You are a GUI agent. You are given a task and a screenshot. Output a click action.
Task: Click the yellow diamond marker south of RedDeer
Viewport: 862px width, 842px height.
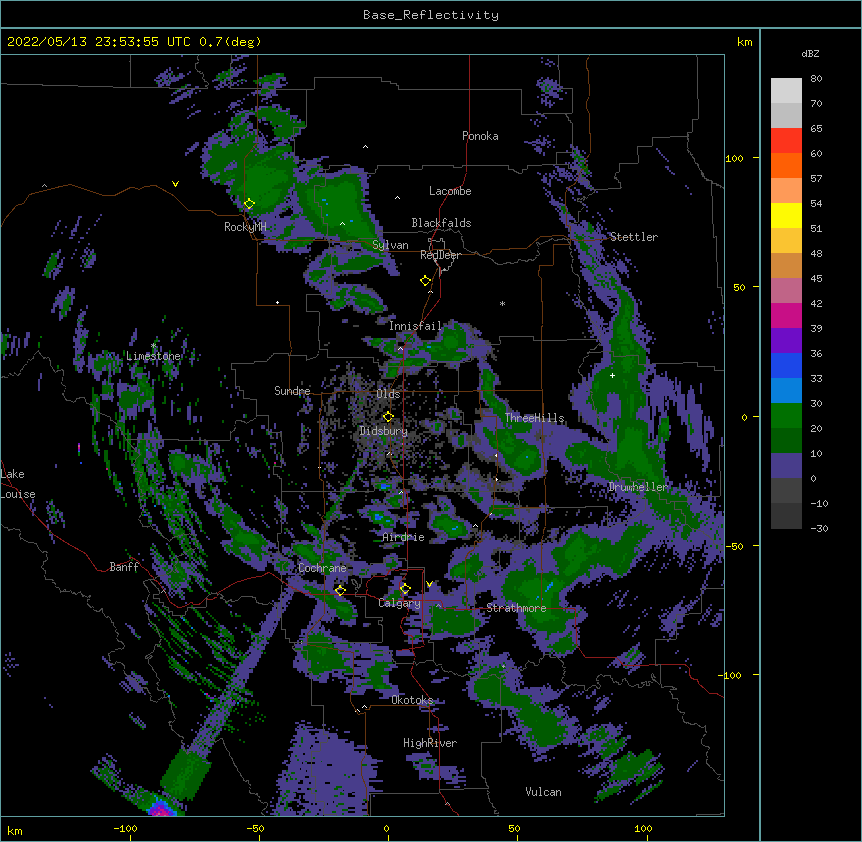coord(426,281)
